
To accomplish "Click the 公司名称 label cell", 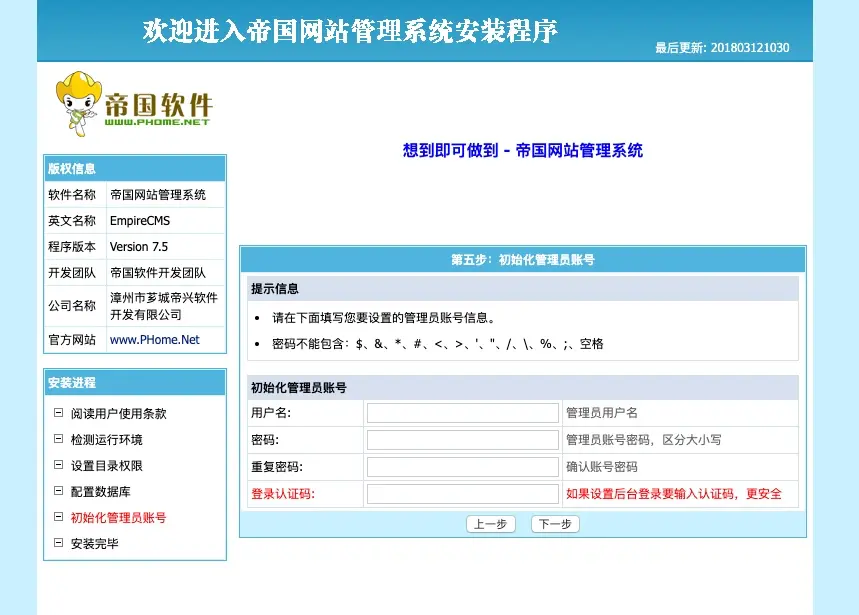I will click(x=75, y=306).
